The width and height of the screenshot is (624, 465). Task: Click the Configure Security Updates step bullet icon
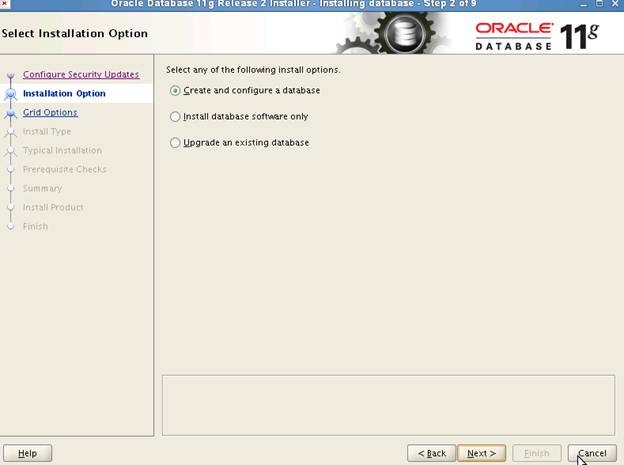tap(11, 75)
